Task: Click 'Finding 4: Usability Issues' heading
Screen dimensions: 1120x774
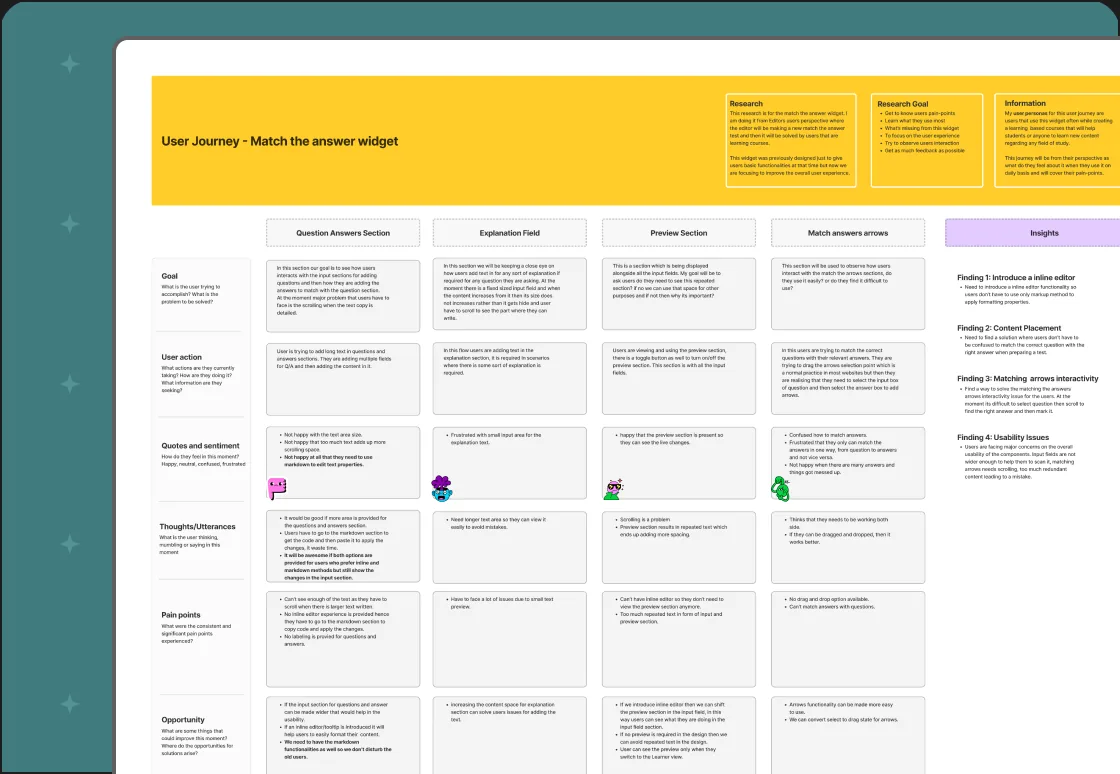Action: 1003,438
